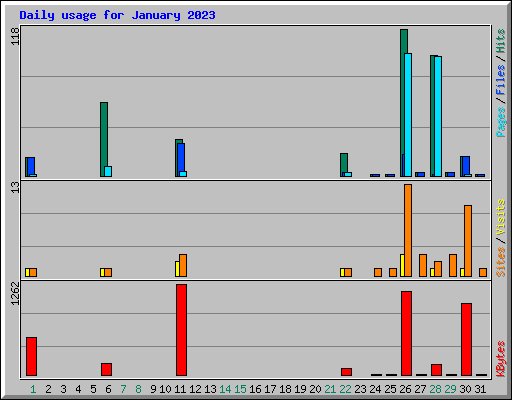Click the green day label '7'

tap(123, 389)
